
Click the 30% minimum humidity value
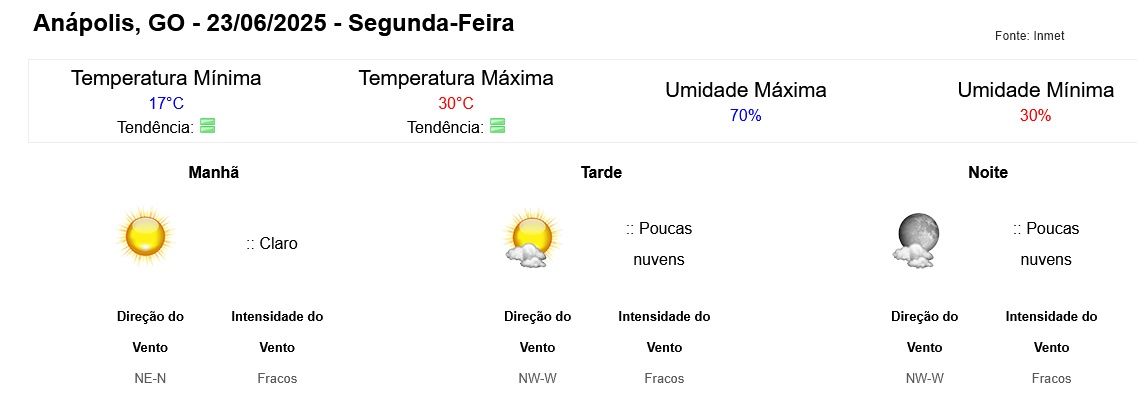(1035, 115)
